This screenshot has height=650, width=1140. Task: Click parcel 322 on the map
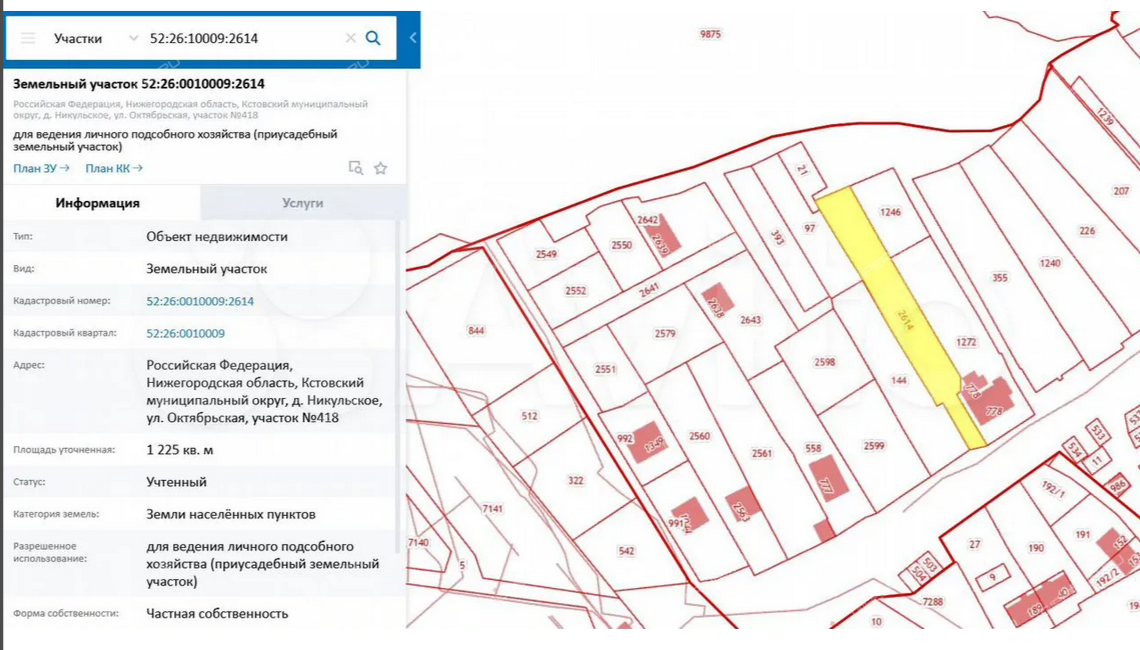pos(575,480)
